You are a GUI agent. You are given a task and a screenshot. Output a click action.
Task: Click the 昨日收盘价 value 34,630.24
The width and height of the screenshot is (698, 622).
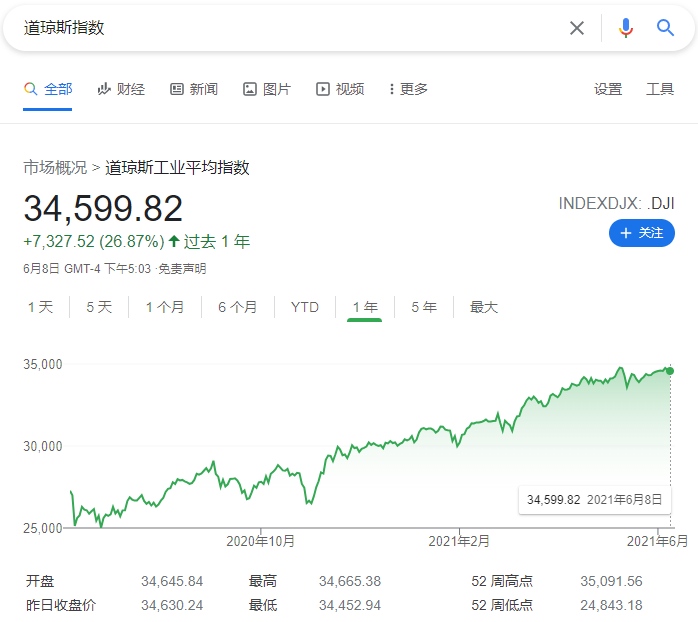(172, 605)
